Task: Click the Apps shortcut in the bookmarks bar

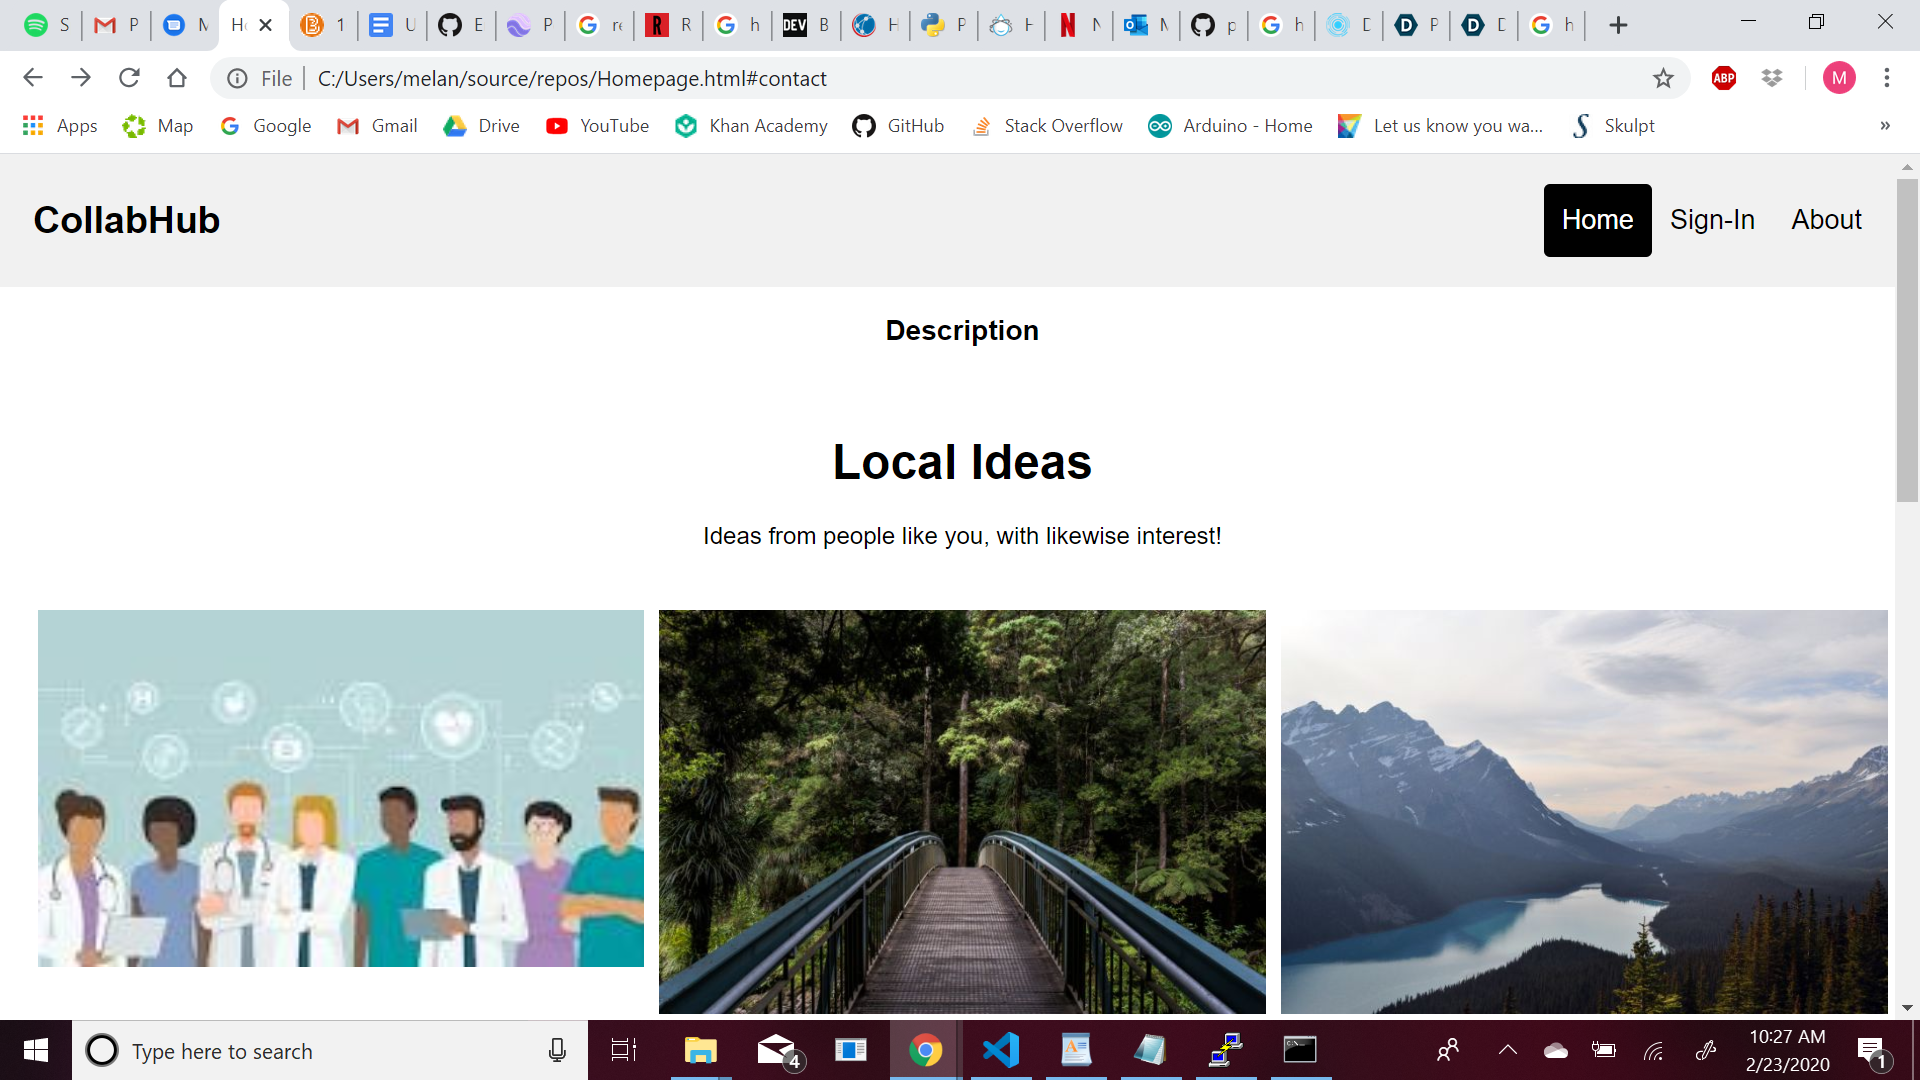Action: (x=60, y=126)
